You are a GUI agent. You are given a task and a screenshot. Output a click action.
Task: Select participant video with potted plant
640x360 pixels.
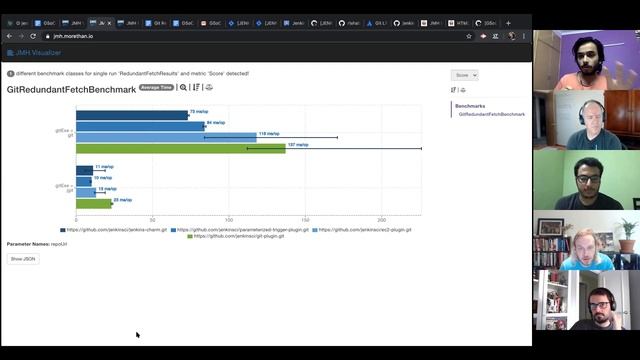tap(586, 240)
